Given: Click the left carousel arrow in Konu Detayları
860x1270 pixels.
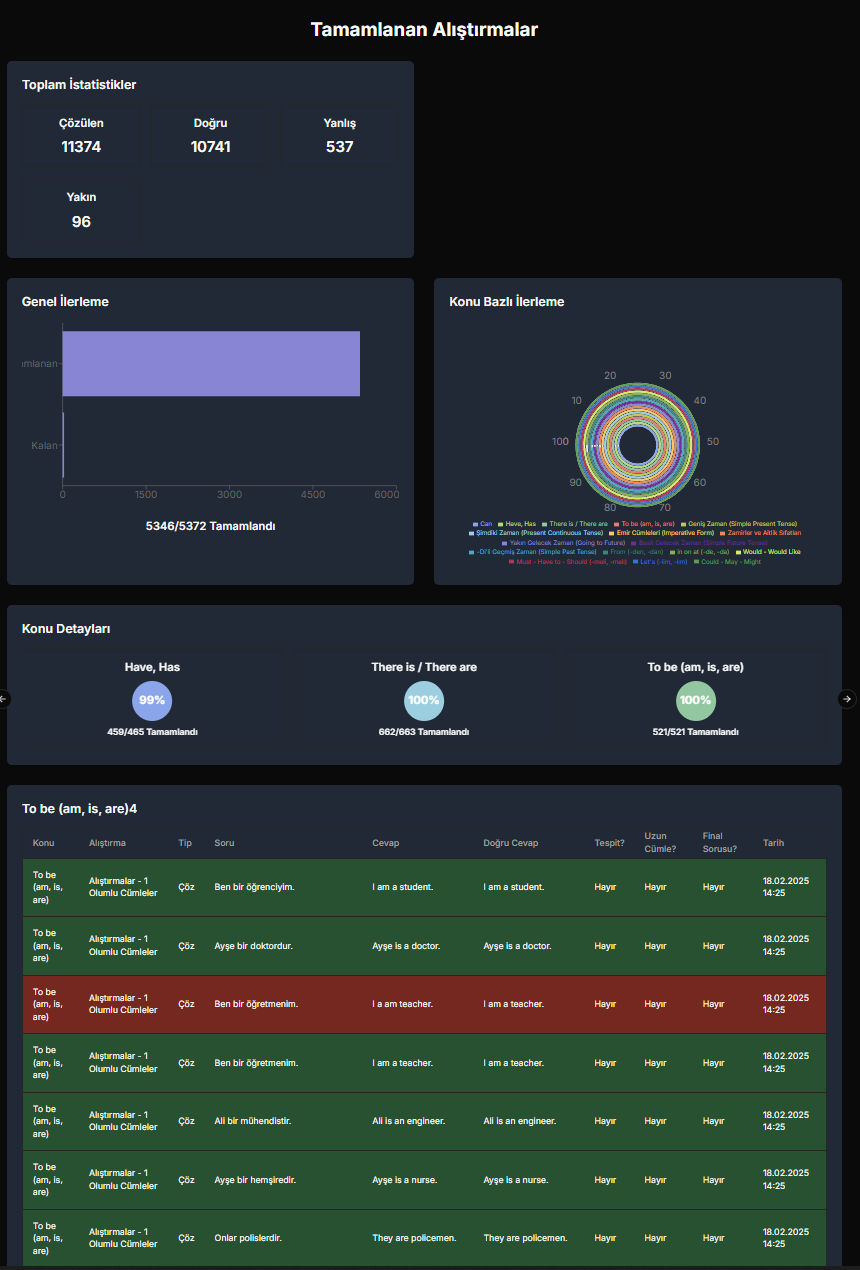Looking at the screenshot, I should point(3,699).
